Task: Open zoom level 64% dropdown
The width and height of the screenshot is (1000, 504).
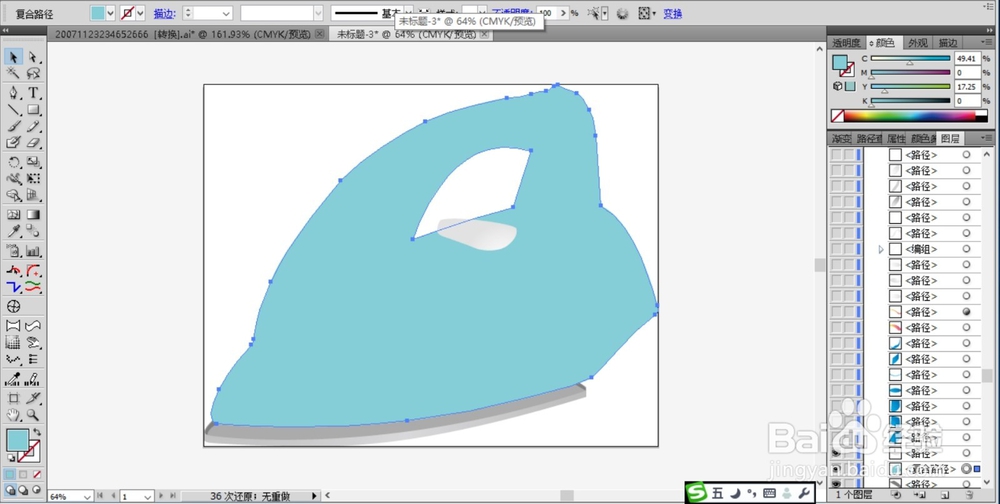Action: pos(87,496)
